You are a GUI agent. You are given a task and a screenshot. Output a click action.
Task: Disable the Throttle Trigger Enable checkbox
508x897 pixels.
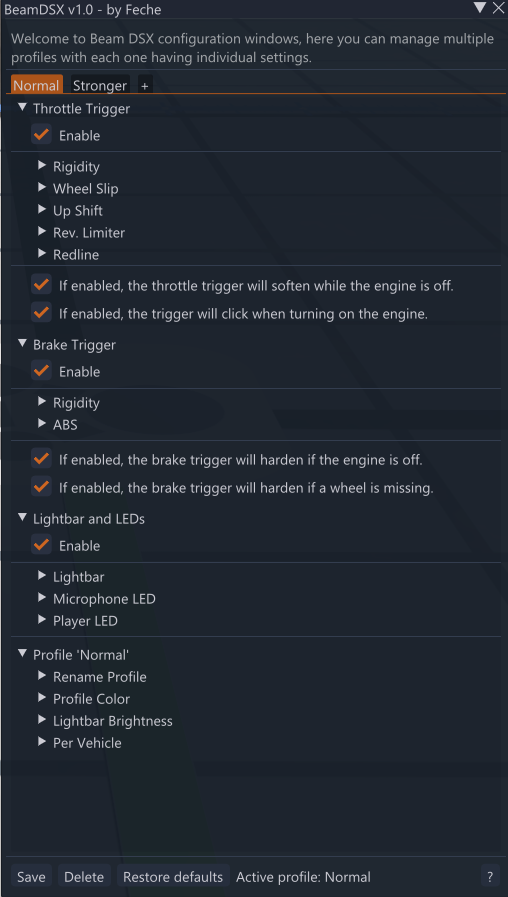pyautogui.click(x=41, y=136)
